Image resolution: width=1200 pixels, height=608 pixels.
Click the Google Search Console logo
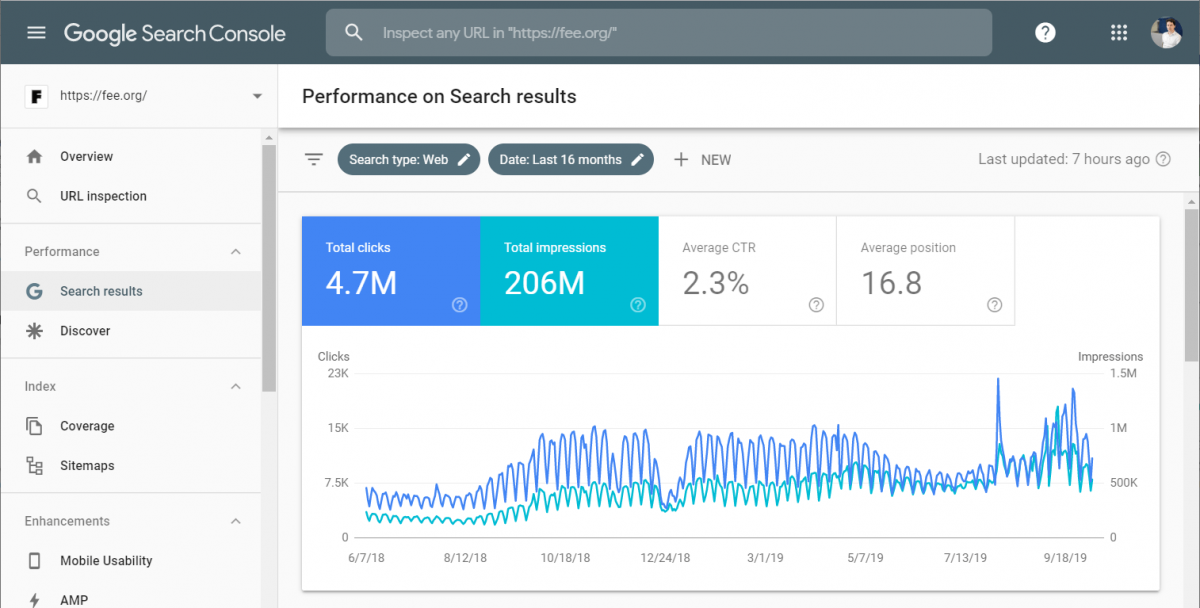click(175, 33)
